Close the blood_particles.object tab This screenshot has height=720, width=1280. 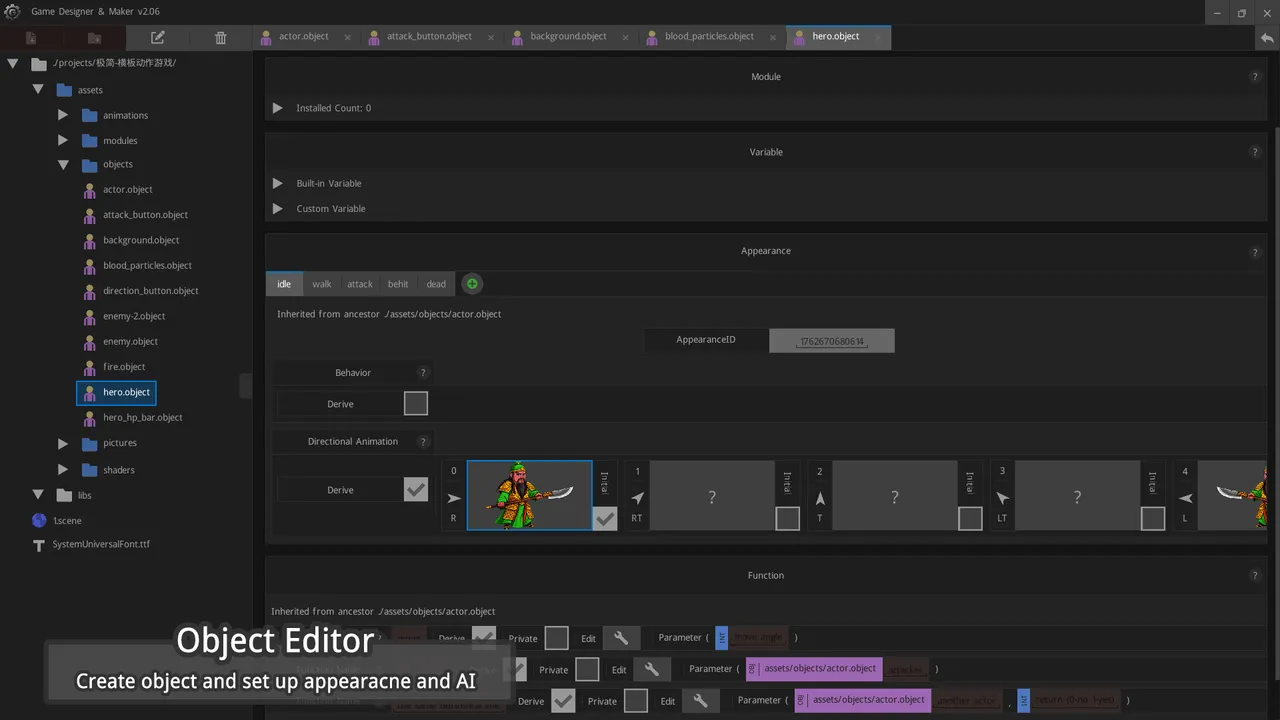773,37
